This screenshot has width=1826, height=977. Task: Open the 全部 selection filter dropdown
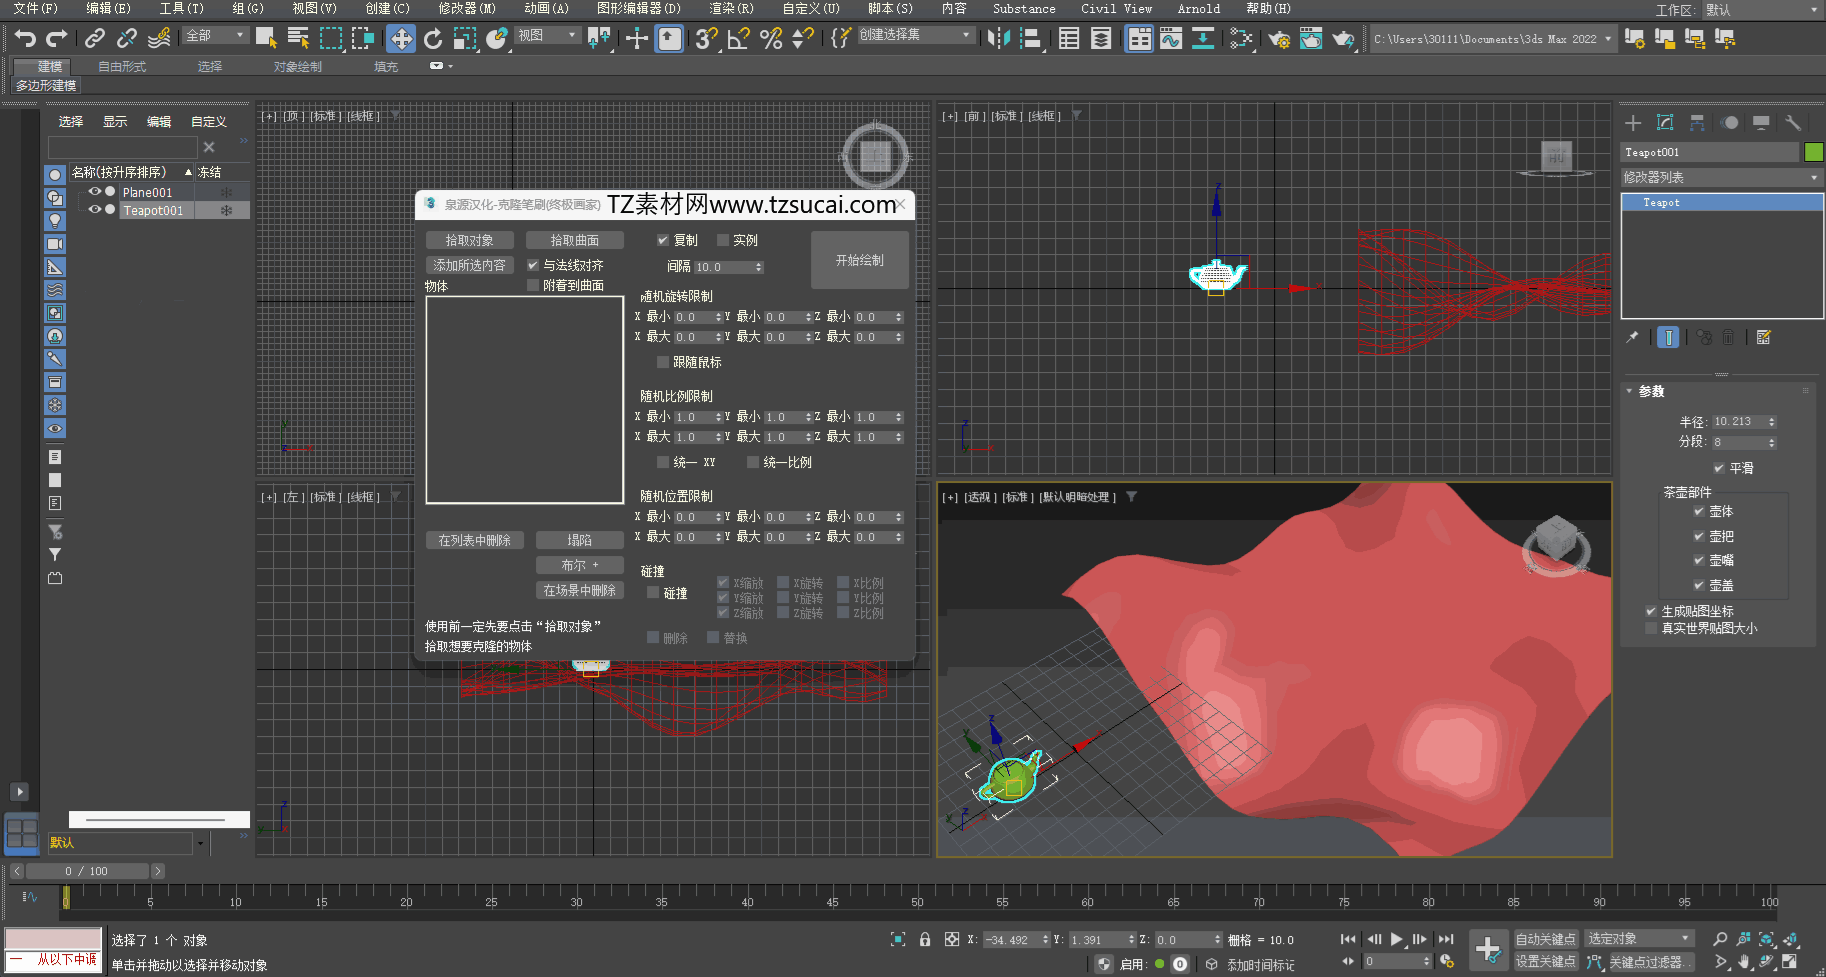coord(215,35)
